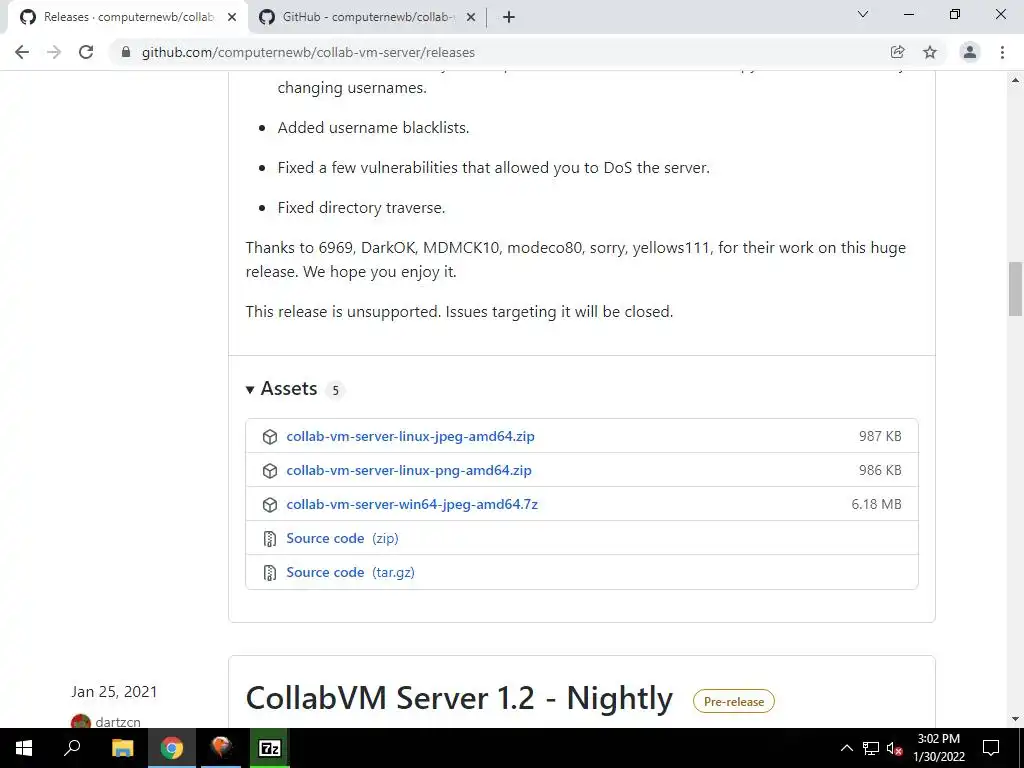Click zip file icon beside Source code (zip)
The height and width of the screenshot is (768, 1024).
click(x=270, y=539)
